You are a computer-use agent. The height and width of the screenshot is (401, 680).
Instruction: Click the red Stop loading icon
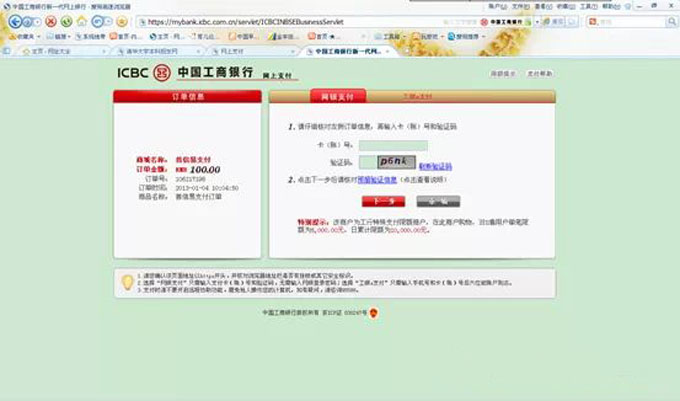point(51,21)
